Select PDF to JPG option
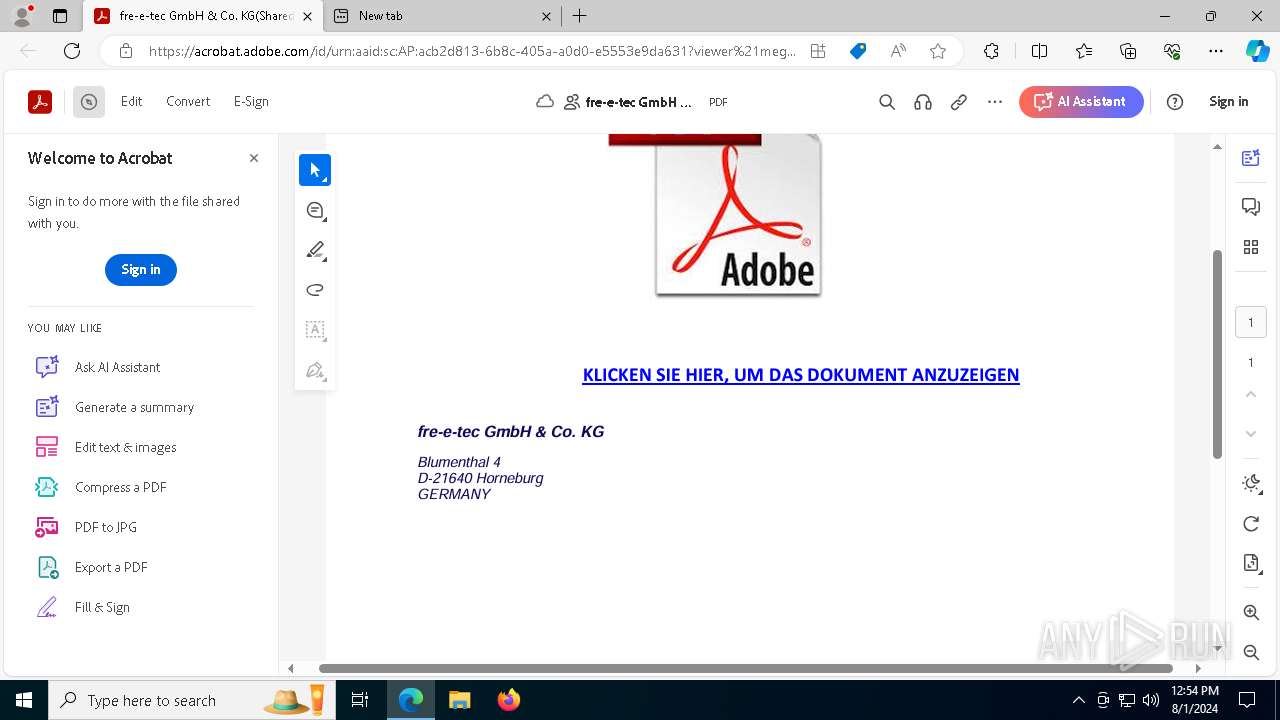Viewport: 1280px width, 720px height. coord(106,527)
